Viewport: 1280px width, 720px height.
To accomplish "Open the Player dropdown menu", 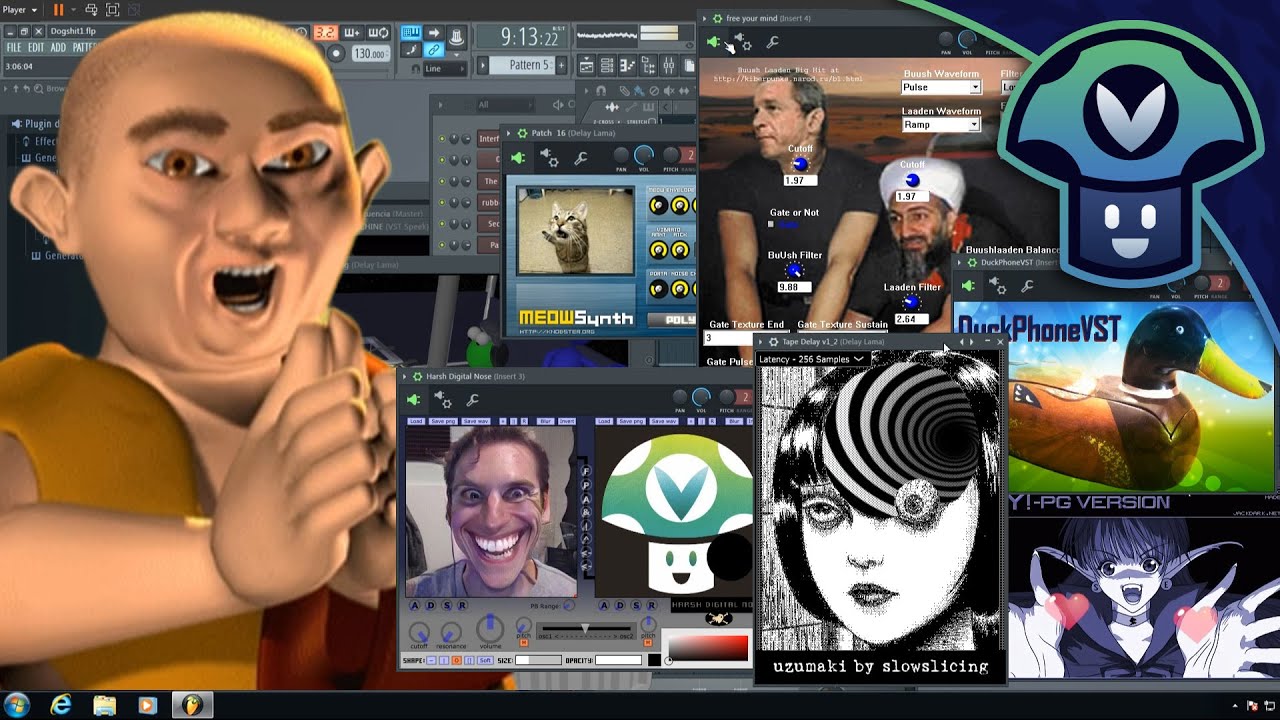I will pos(20,10).
